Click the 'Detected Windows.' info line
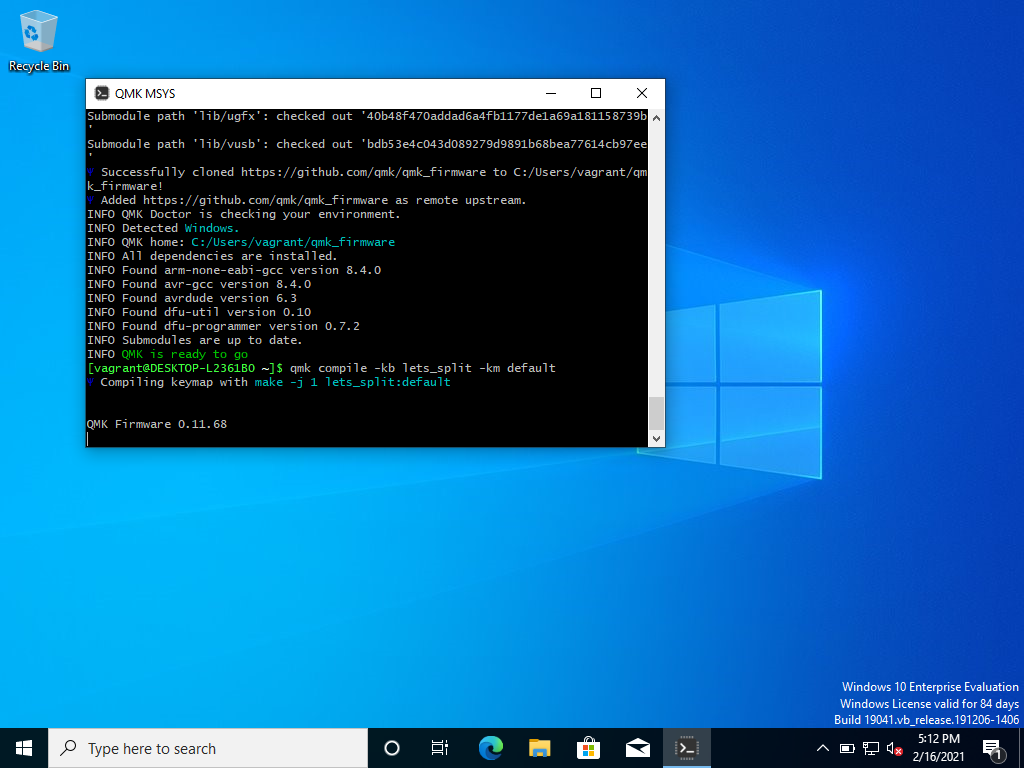Screen dimensions: 1024x768 163,228
